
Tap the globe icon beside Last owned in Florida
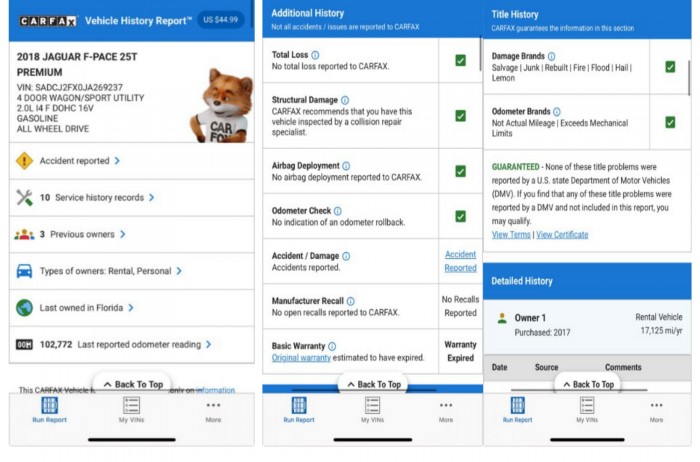tap(24, 308)
